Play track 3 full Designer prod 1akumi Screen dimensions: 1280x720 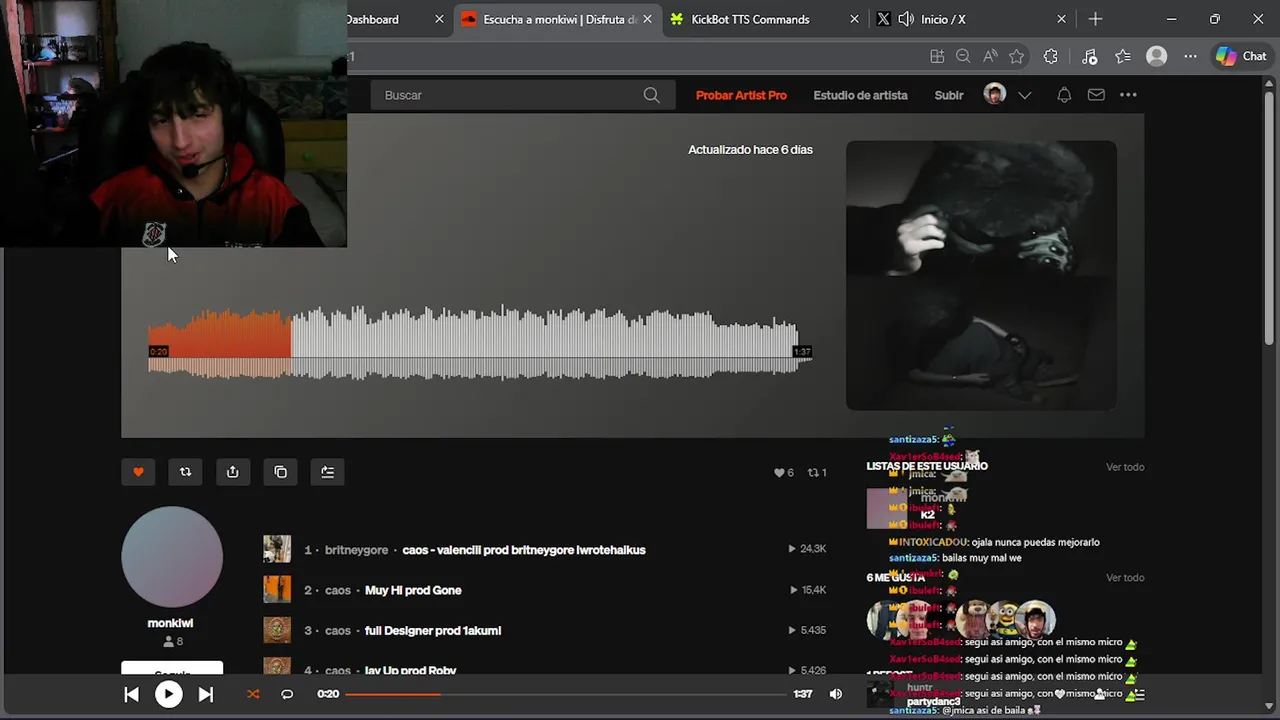click(433, 631)
